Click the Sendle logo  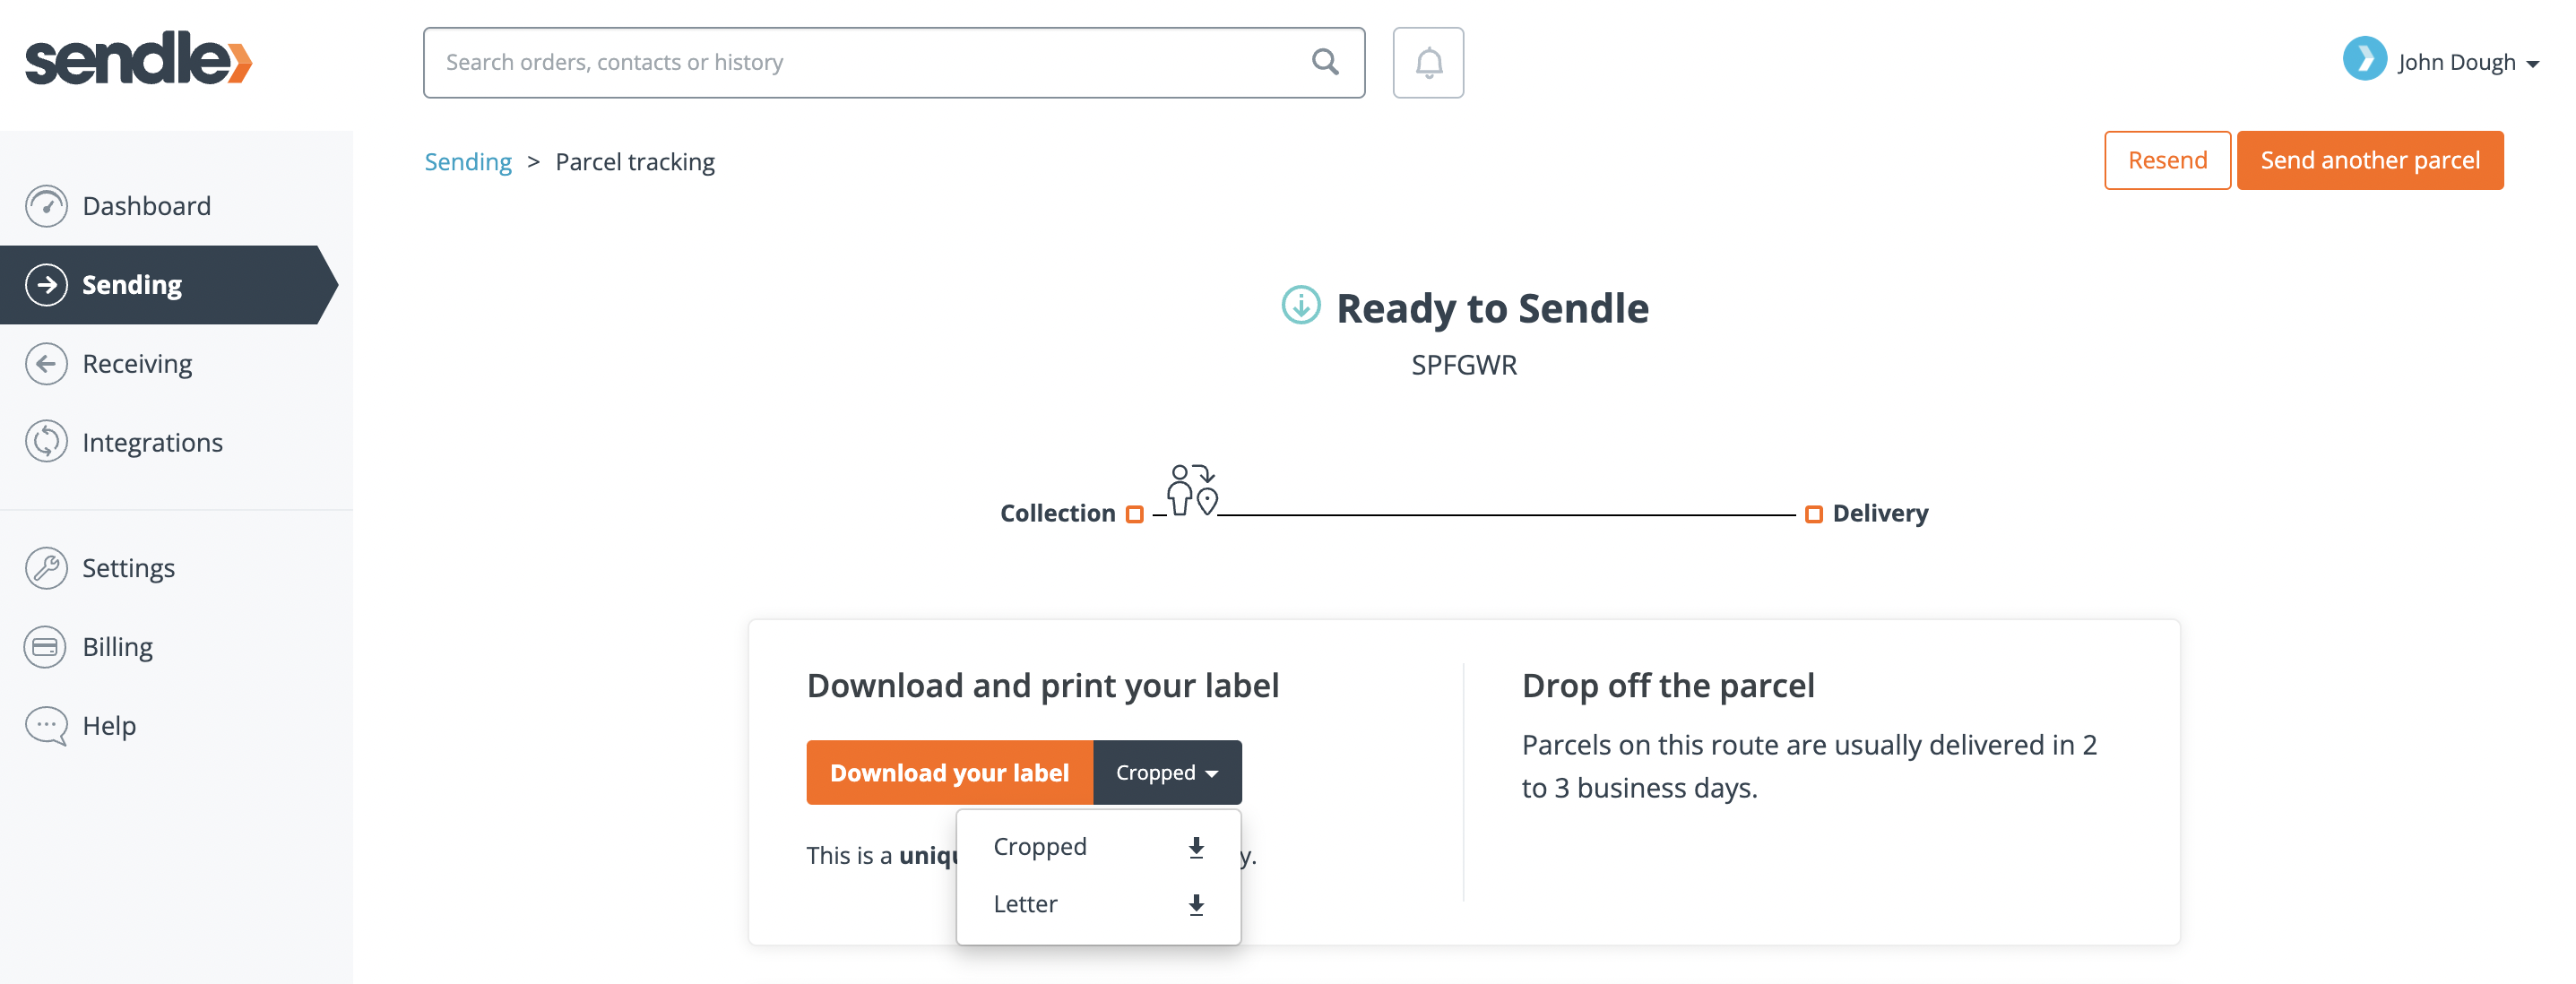click(x=139, y=58)
